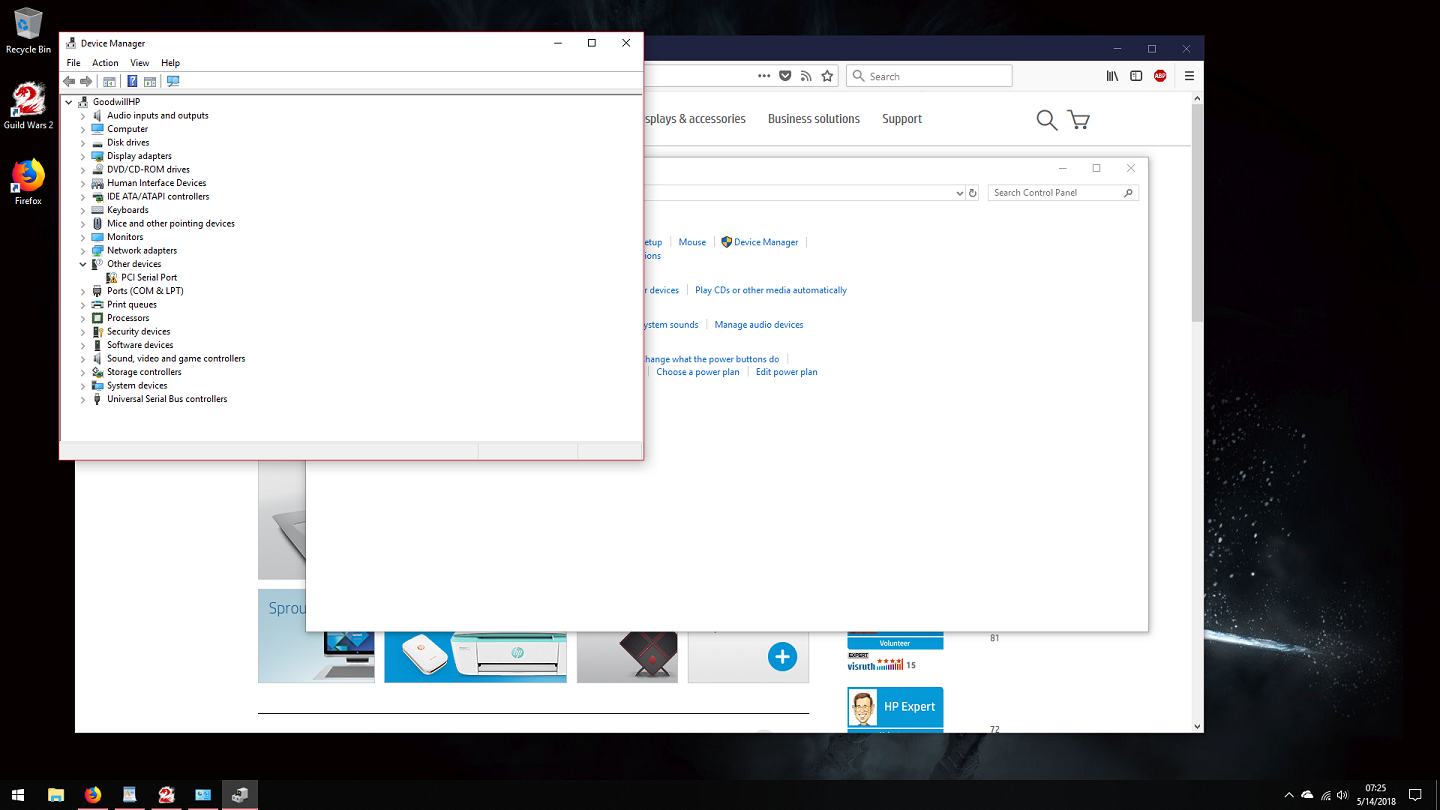Expand Universal Serial Bus controllers node

coord(83,399)
